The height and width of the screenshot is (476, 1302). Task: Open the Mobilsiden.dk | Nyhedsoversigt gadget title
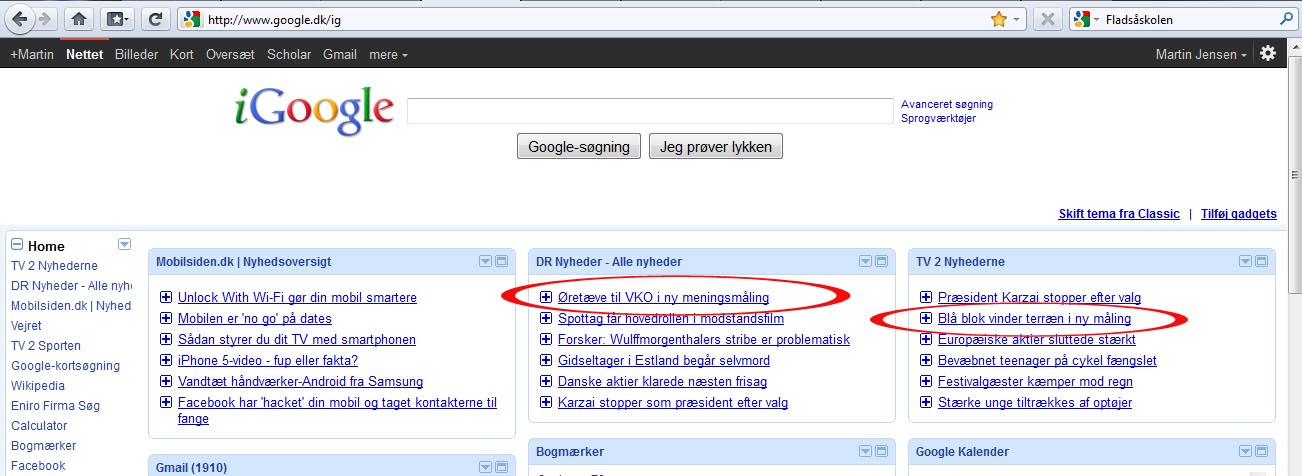tap(244, 262)
